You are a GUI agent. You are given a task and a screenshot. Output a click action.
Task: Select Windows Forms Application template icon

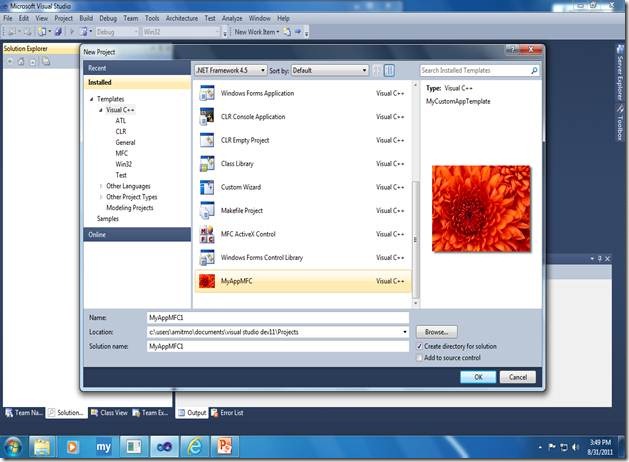[207, 93]
